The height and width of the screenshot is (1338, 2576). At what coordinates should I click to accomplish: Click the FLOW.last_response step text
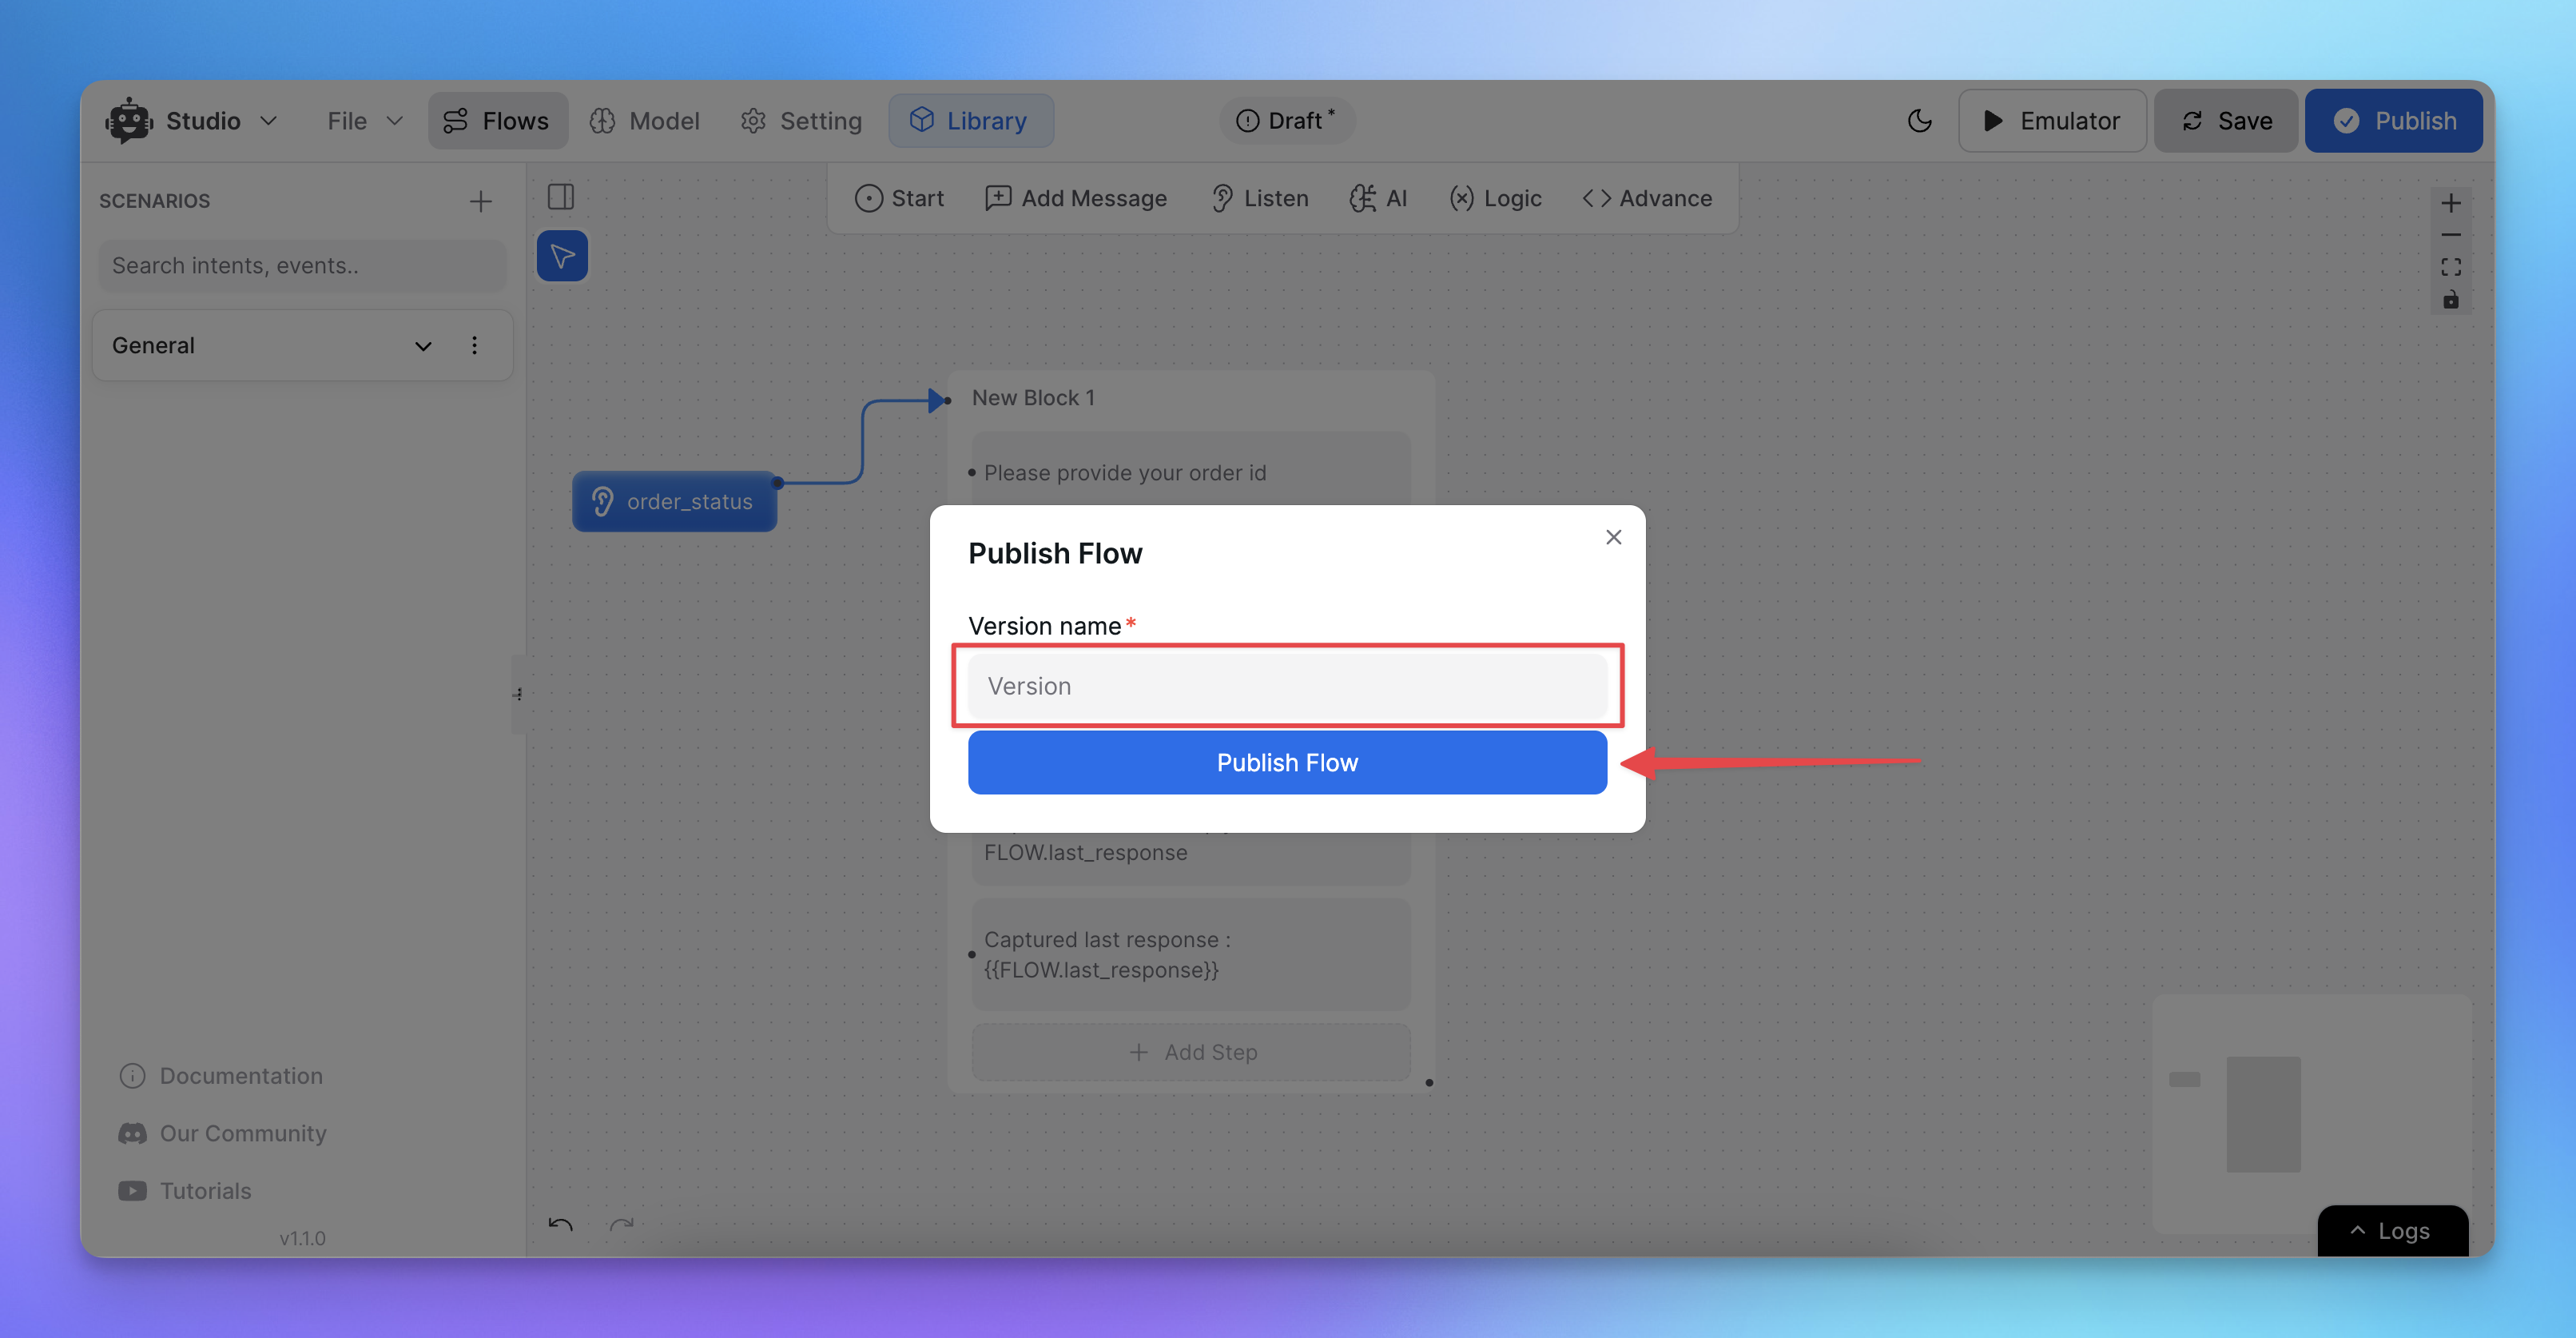pos(1086,853)
